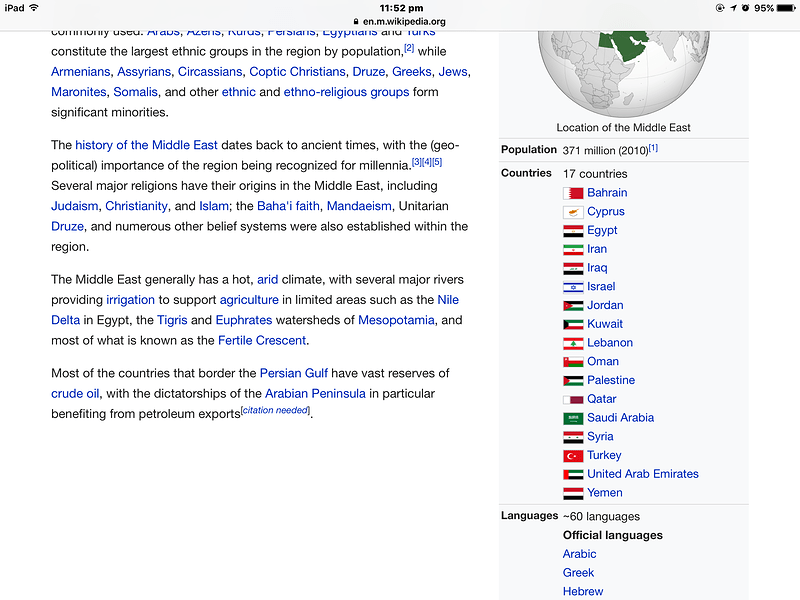
Task: Click the Yemen flag icon
Action: [573, 493]
